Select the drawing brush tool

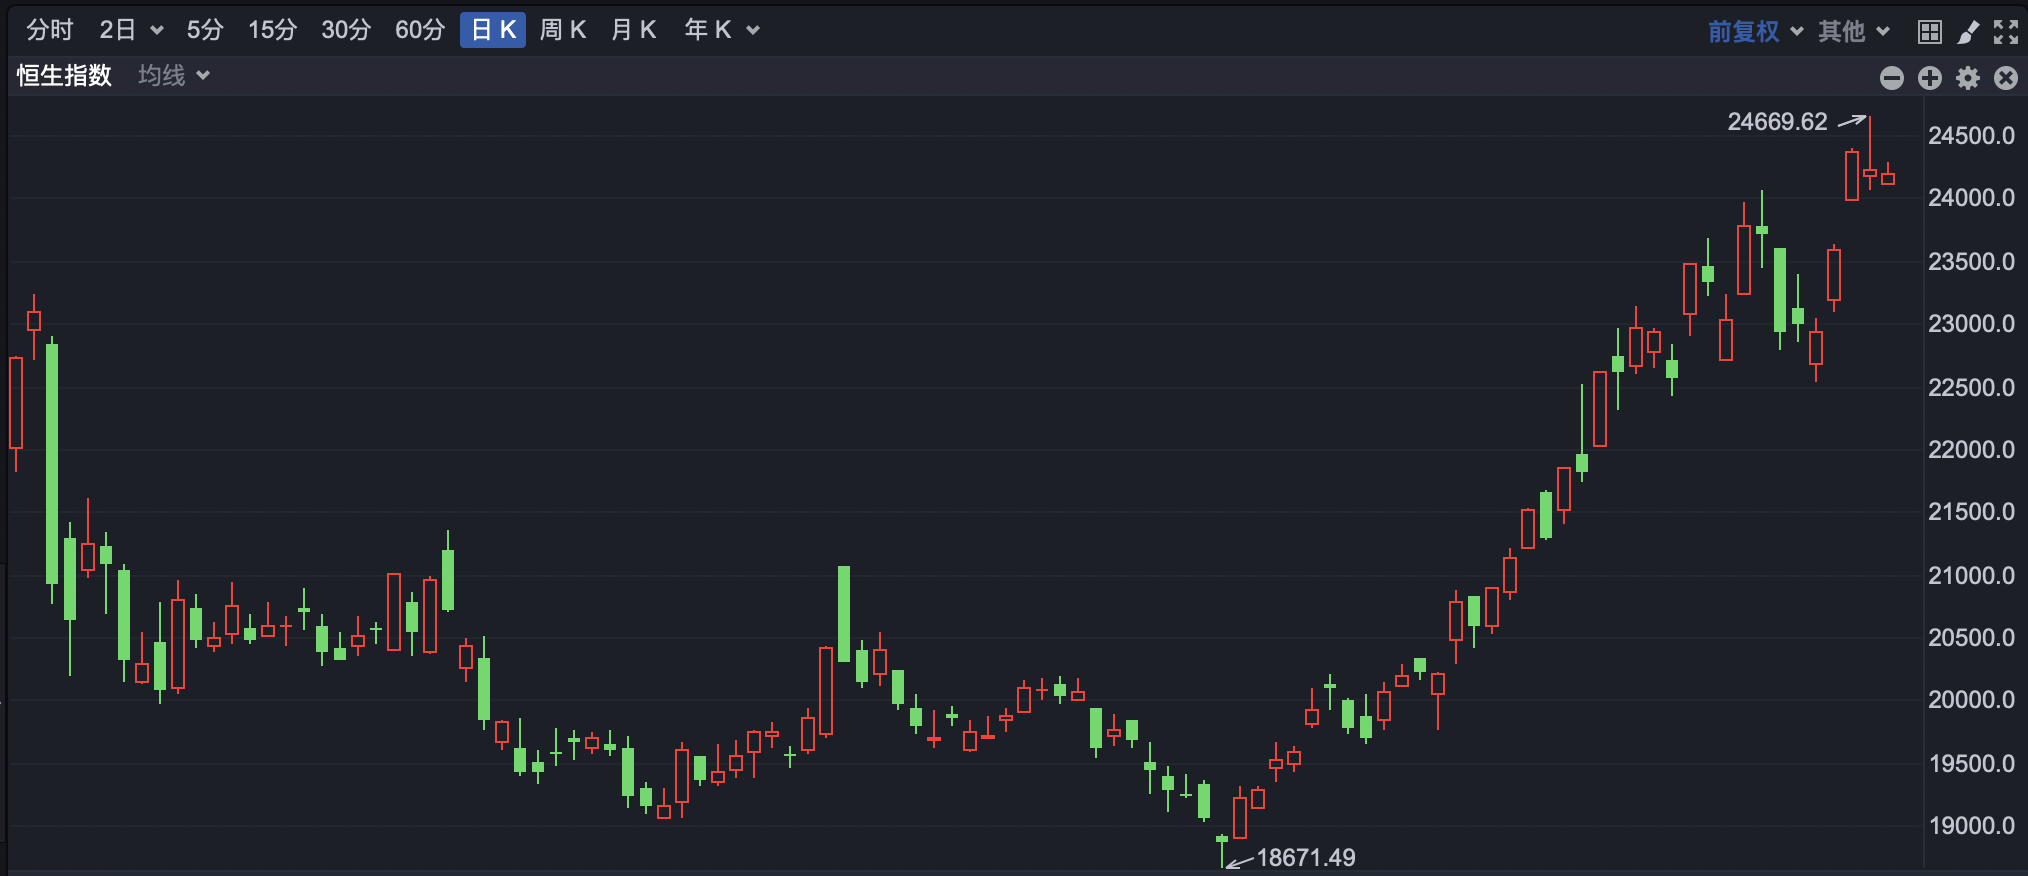click(1967, 32)
